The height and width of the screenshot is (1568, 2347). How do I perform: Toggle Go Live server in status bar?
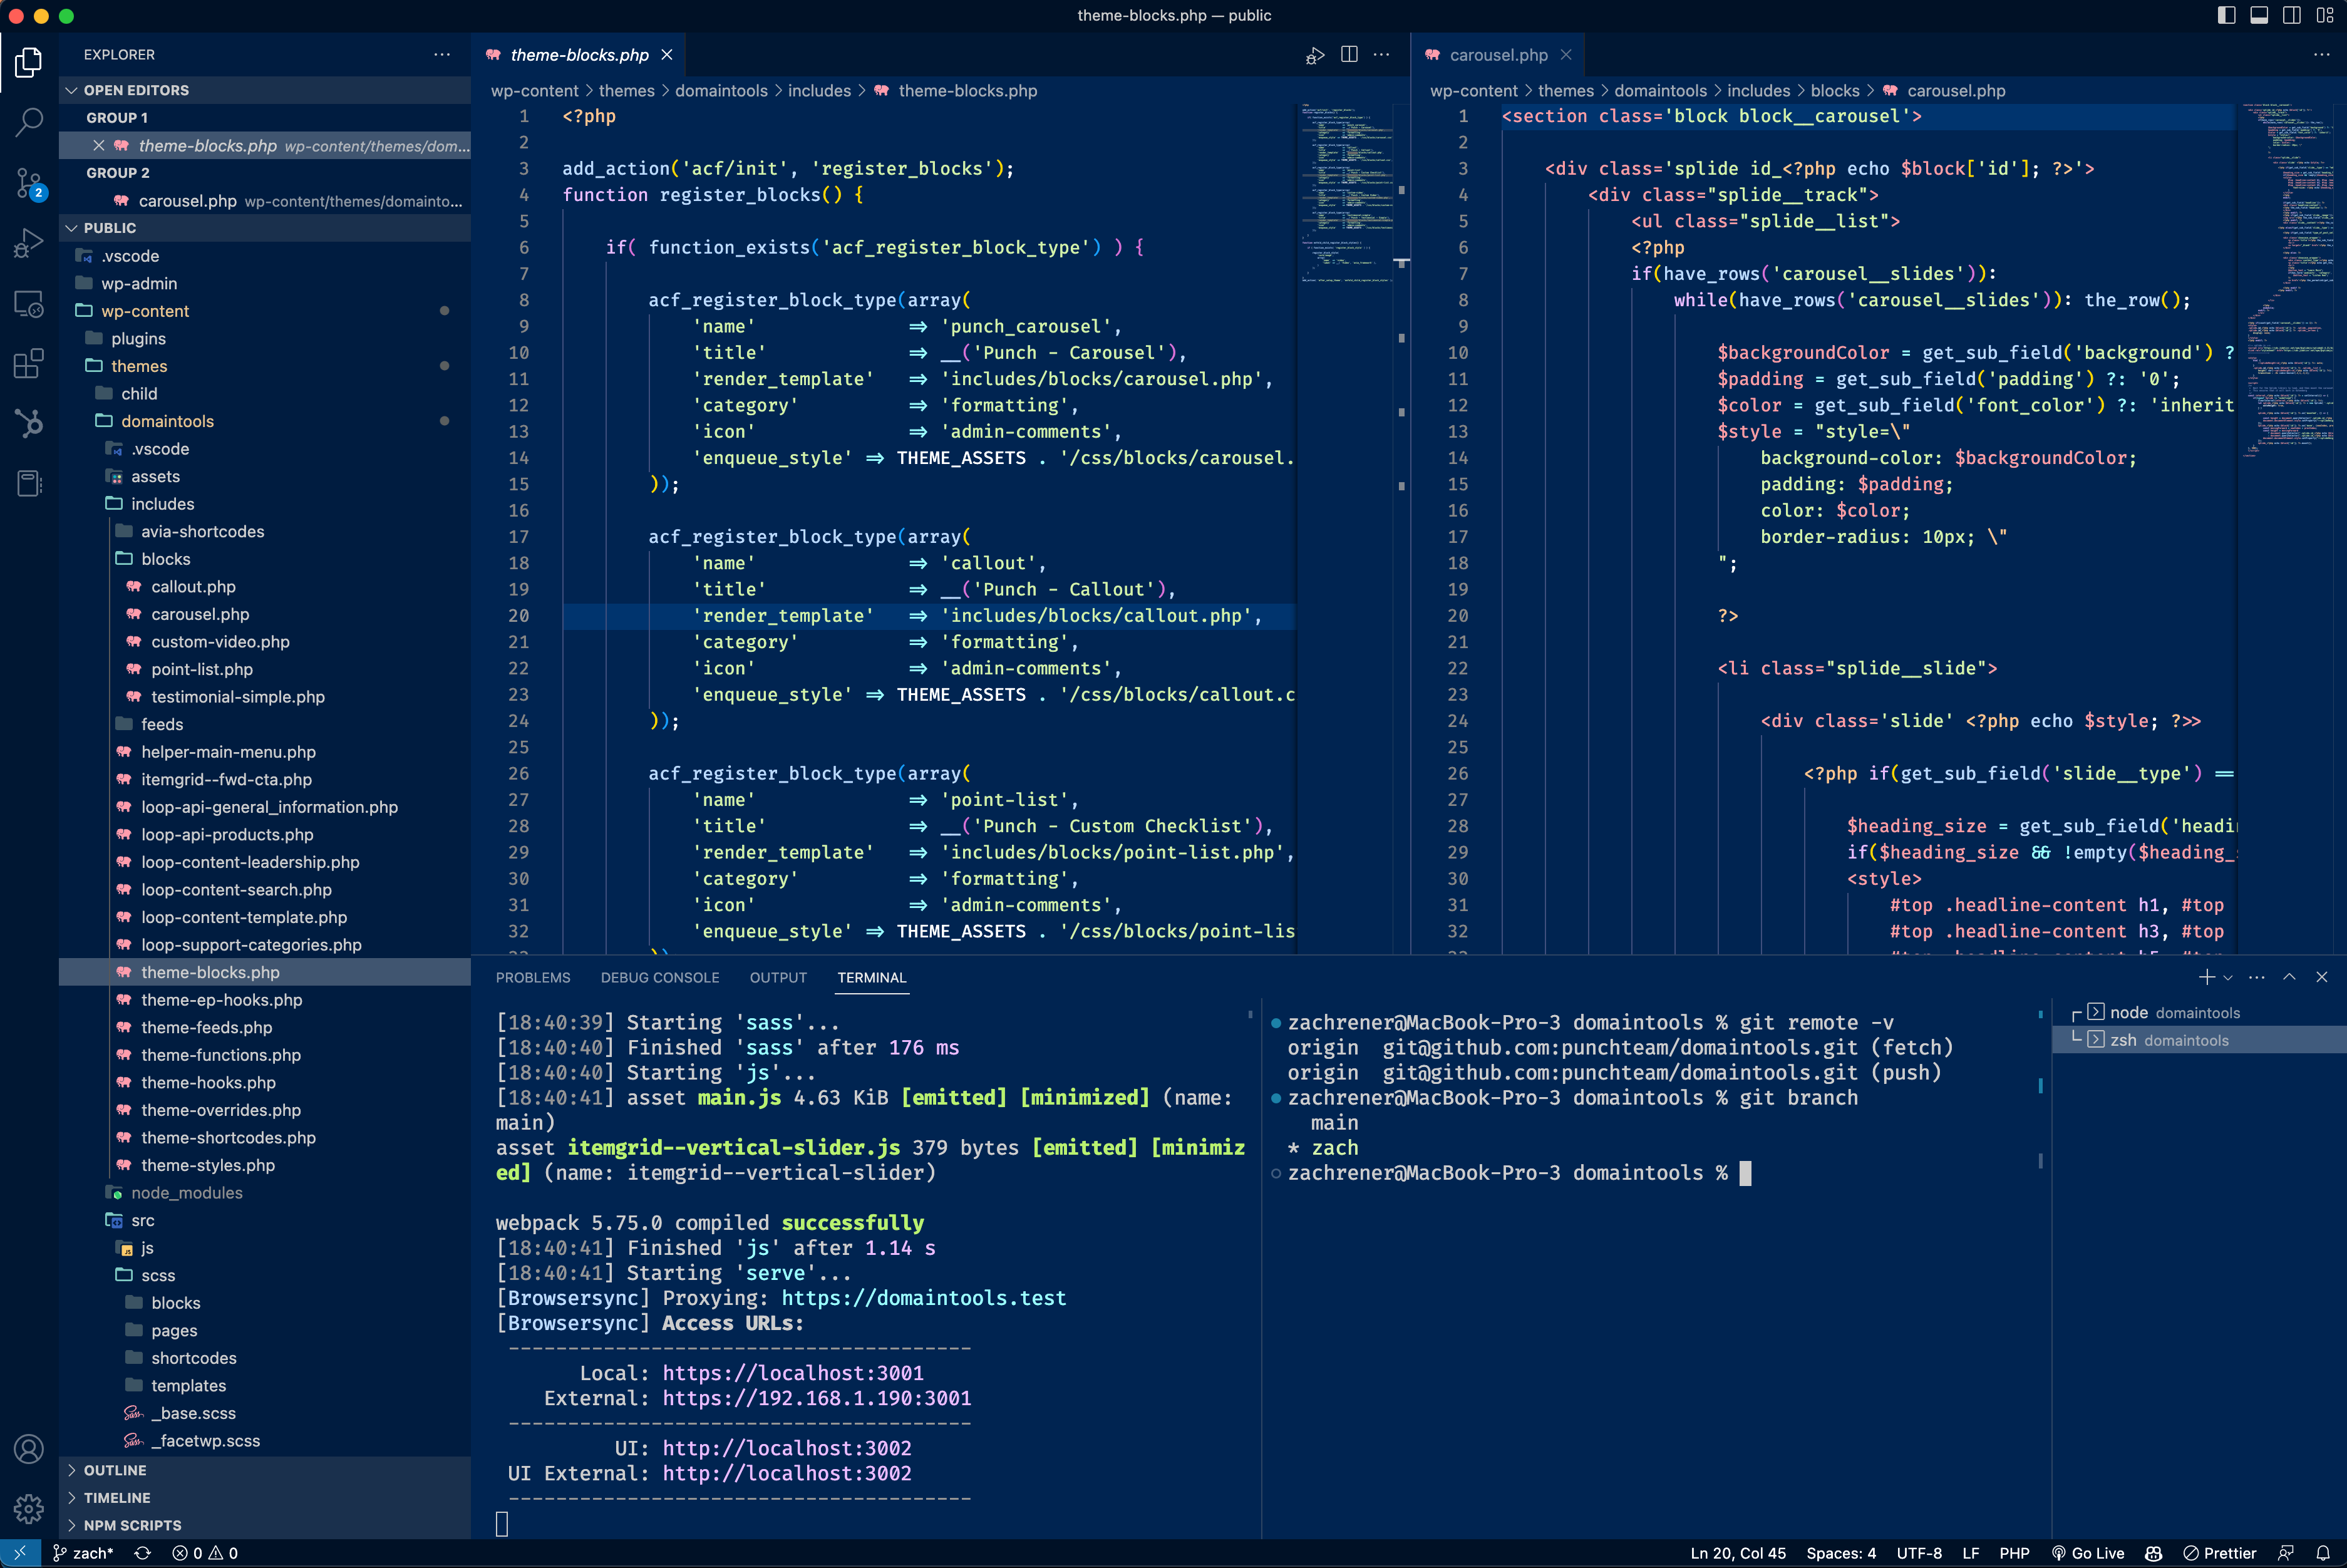tap(2088, 1553)
